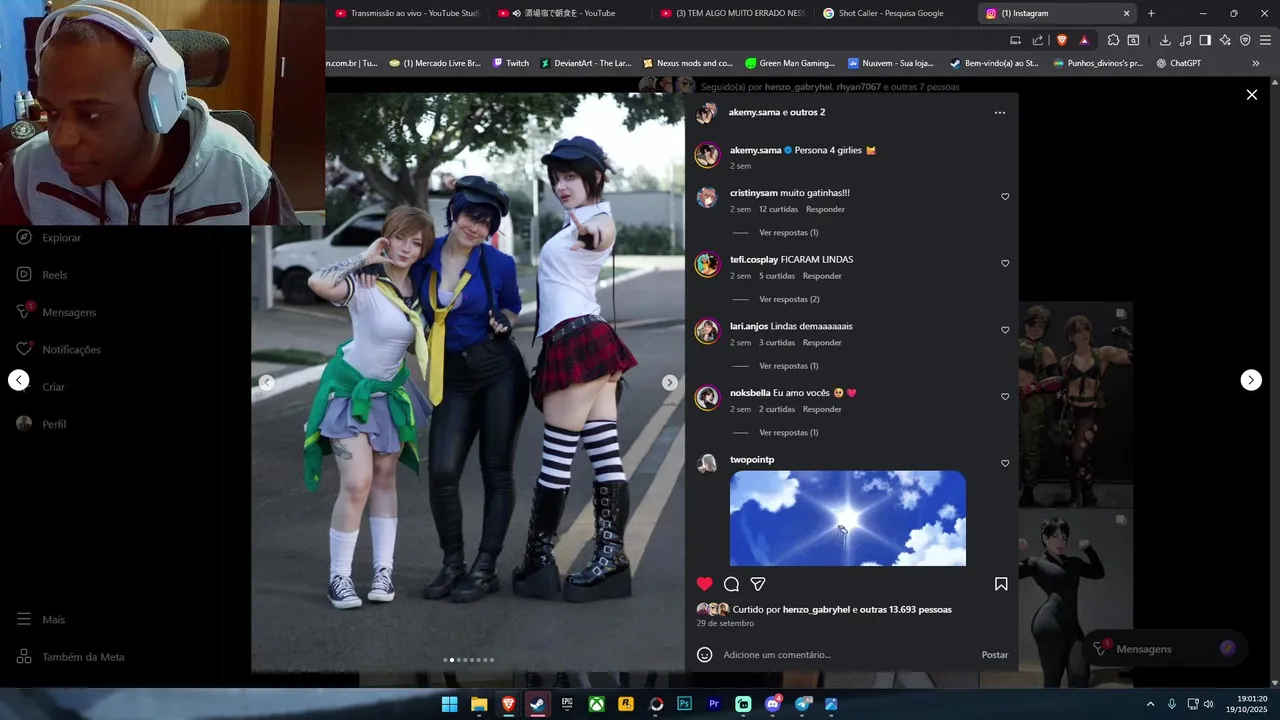This screenshot has height=720, width=1280.
Task: Like noksbella's comment with its heart
Action: [x=1005, y=397]
